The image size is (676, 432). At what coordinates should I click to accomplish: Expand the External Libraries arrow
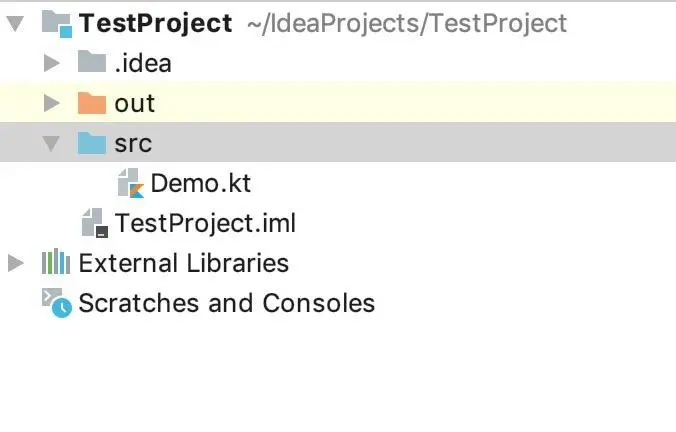click(15, 263)
